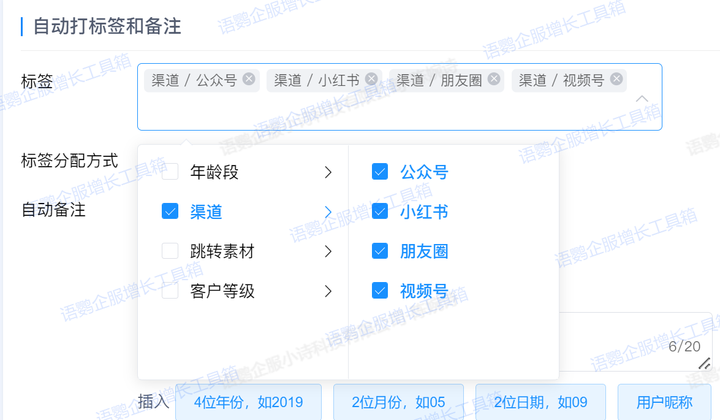Insert 4位年份 placeholder

pyautogui.click(x=248, y=402)
